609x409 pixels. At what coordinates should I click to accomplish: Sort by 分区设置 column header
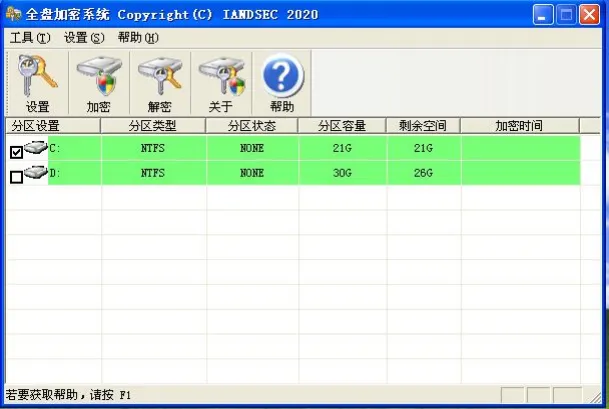coord(53,126)
